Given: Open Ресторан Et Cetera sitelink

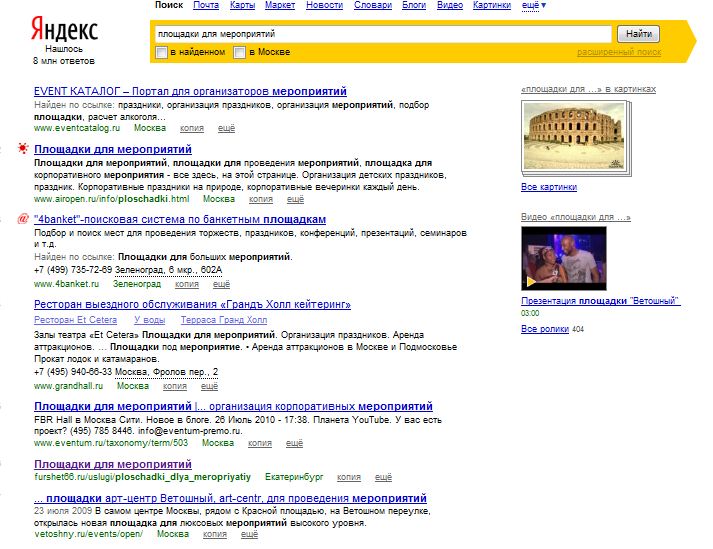Looking at the screenshot, I should [x=75, y=320].
